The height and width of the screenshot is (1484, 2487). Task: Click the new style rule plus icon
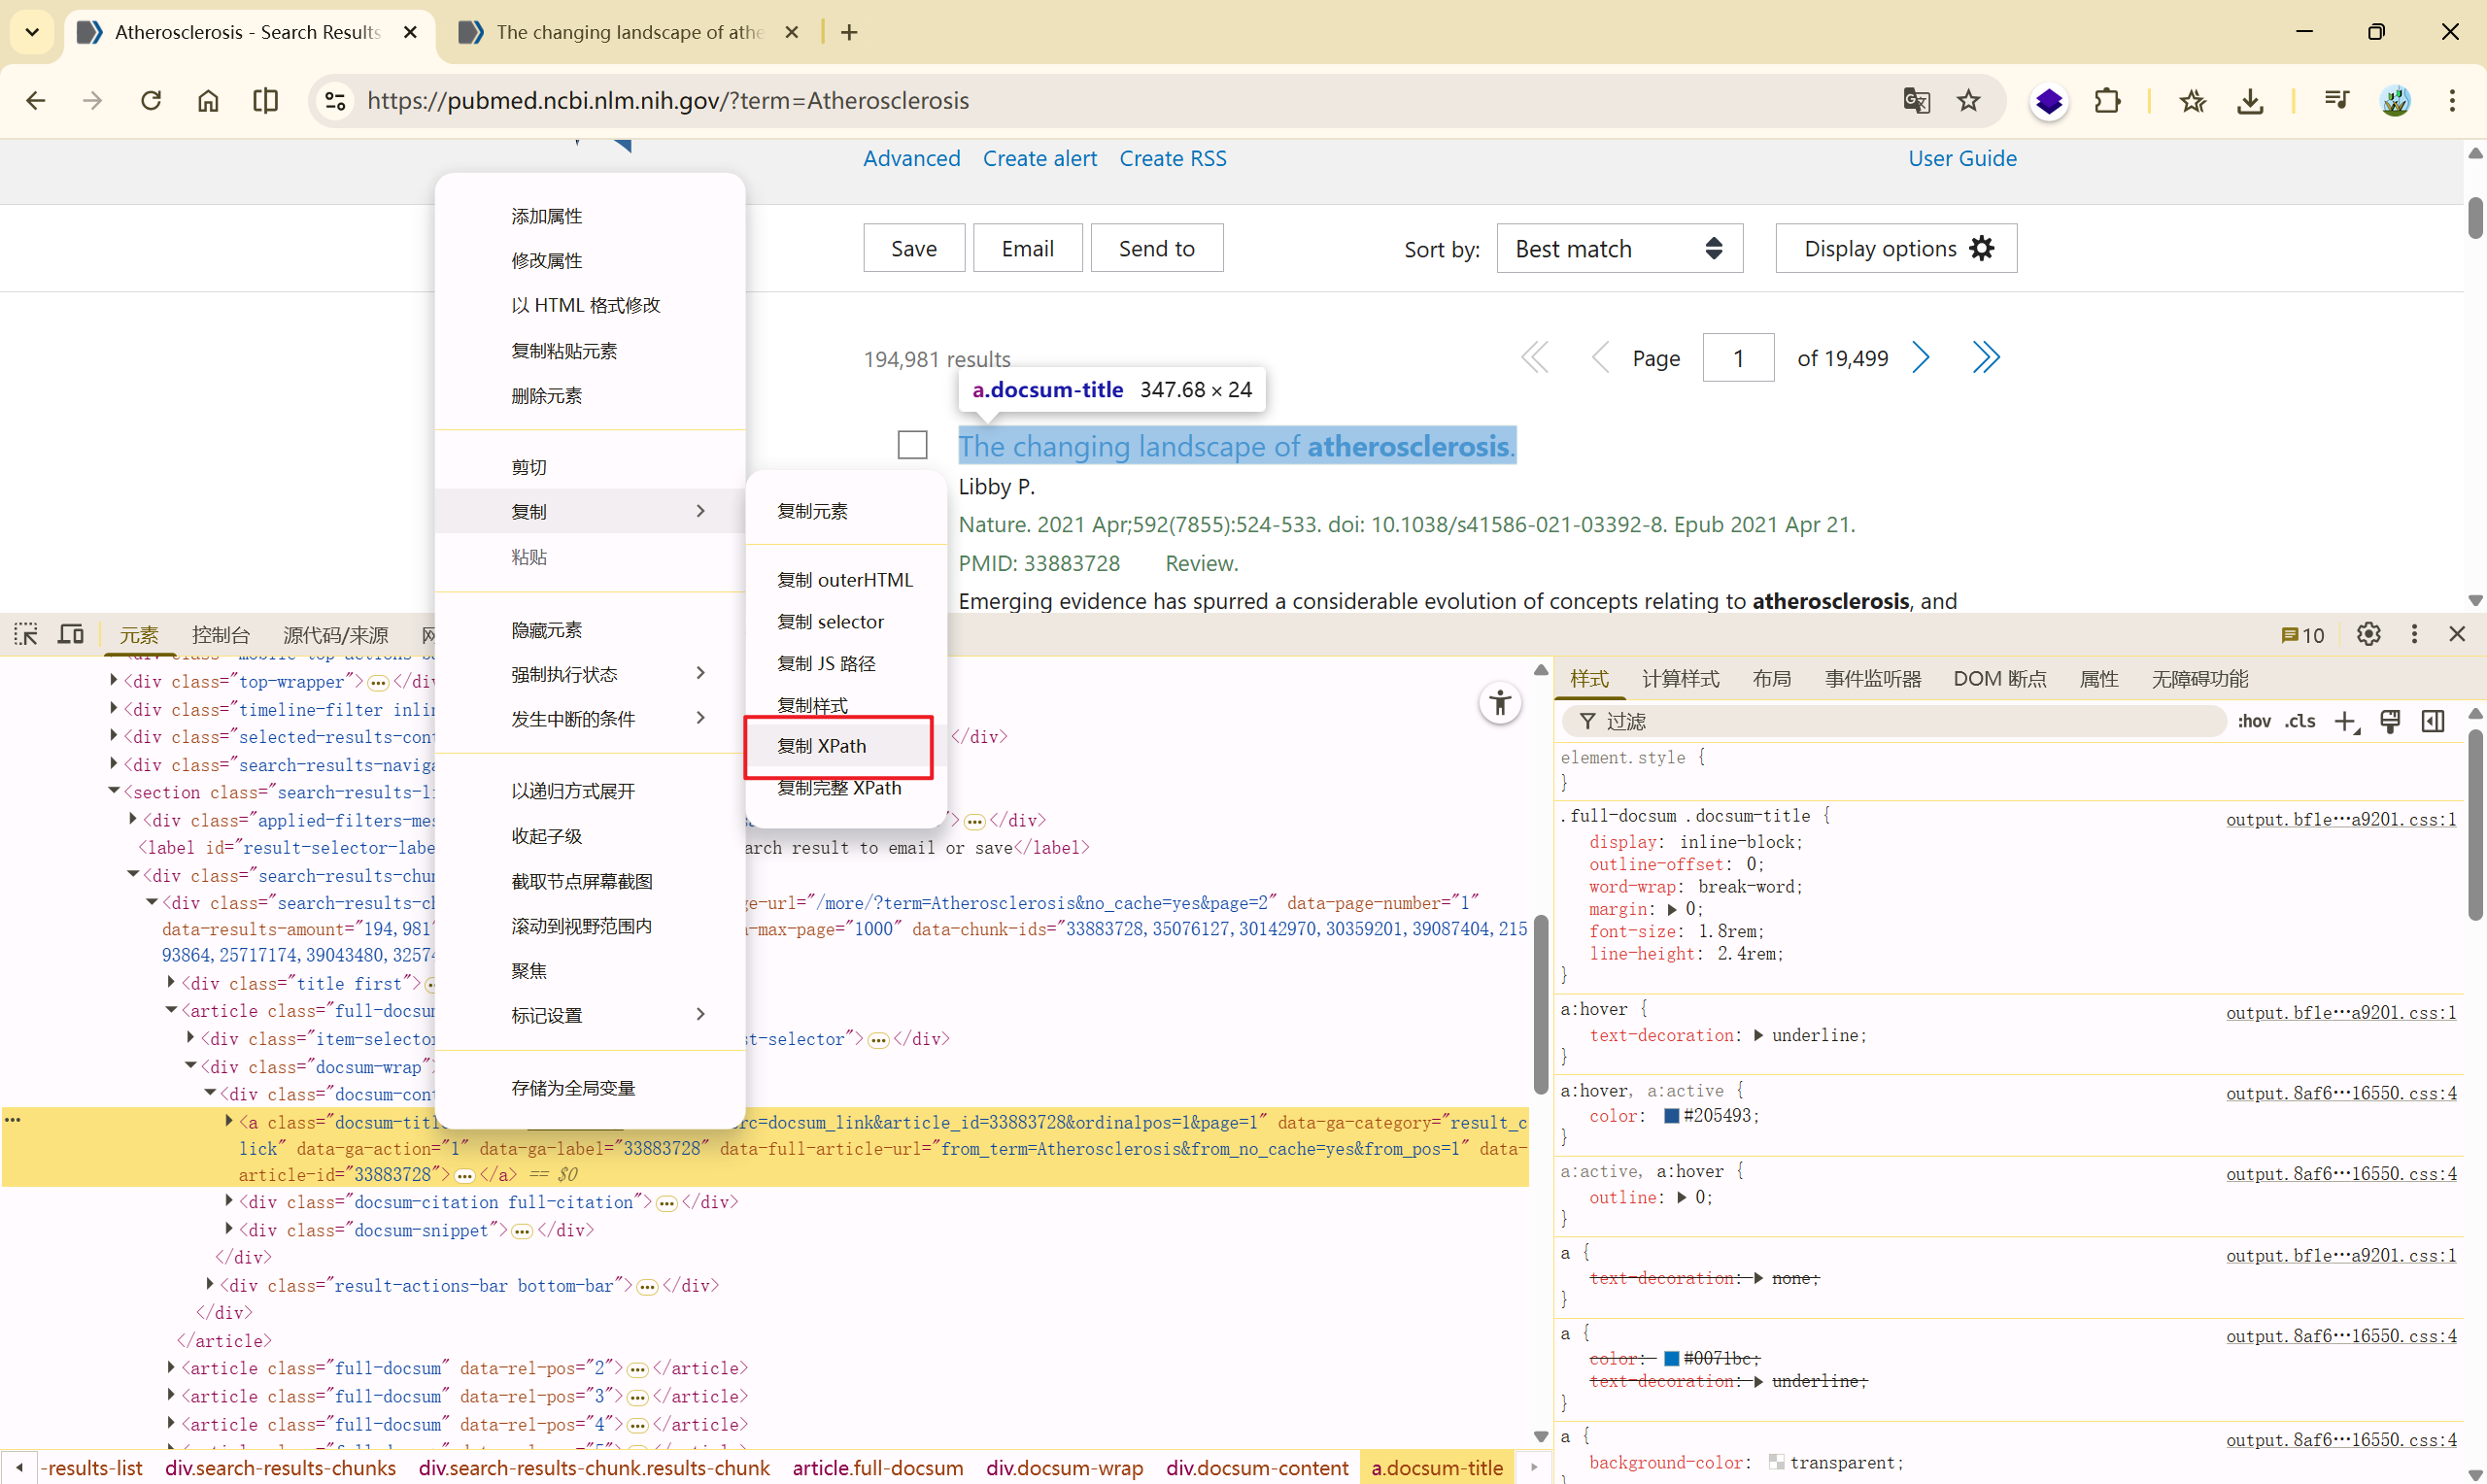tap(2344, 721)
